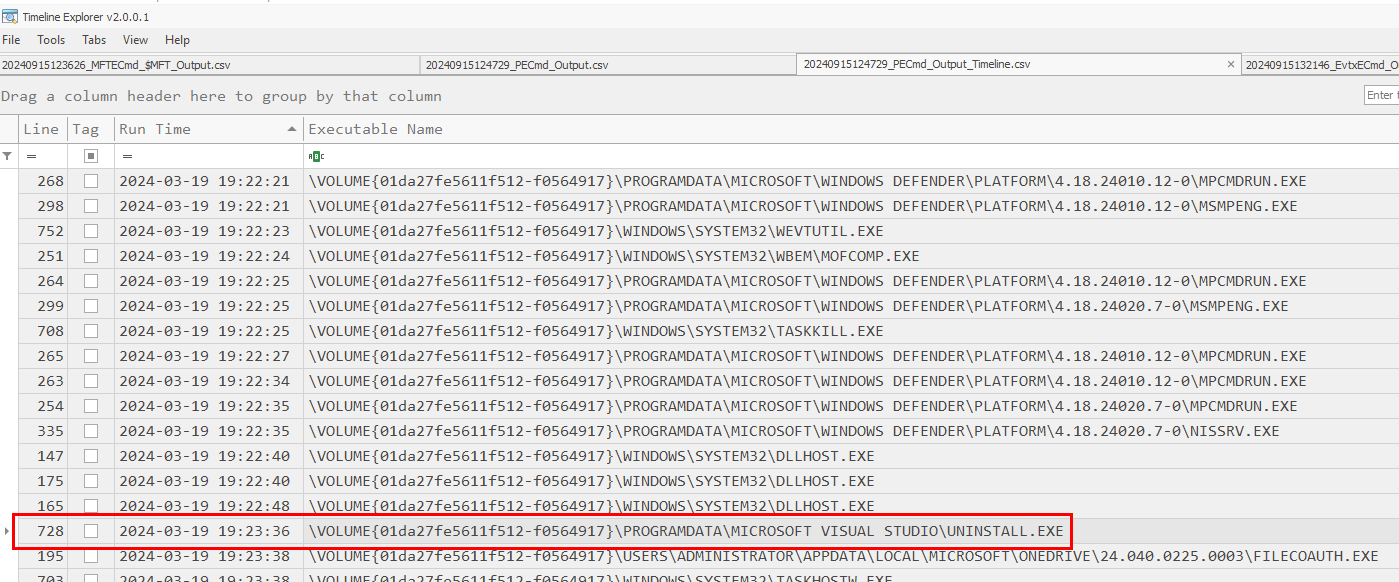Click the Timeline Explorer app icon
1399x582 pixels.
[x=9, y=16]
